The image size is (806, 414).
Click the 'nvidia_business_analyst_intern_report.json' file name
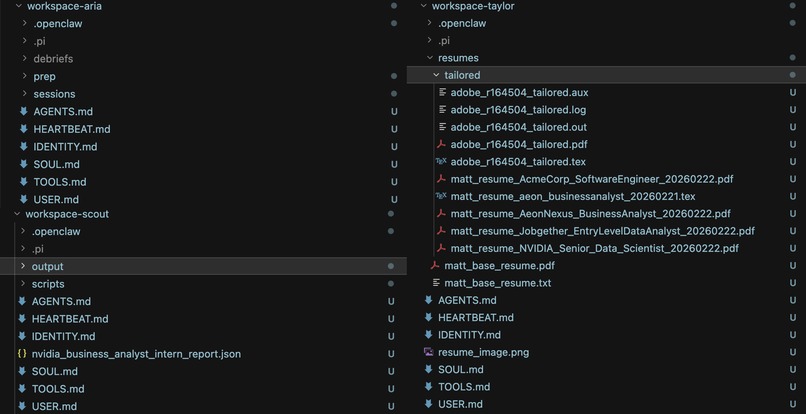pyautogui.click(x=136, y=354)
